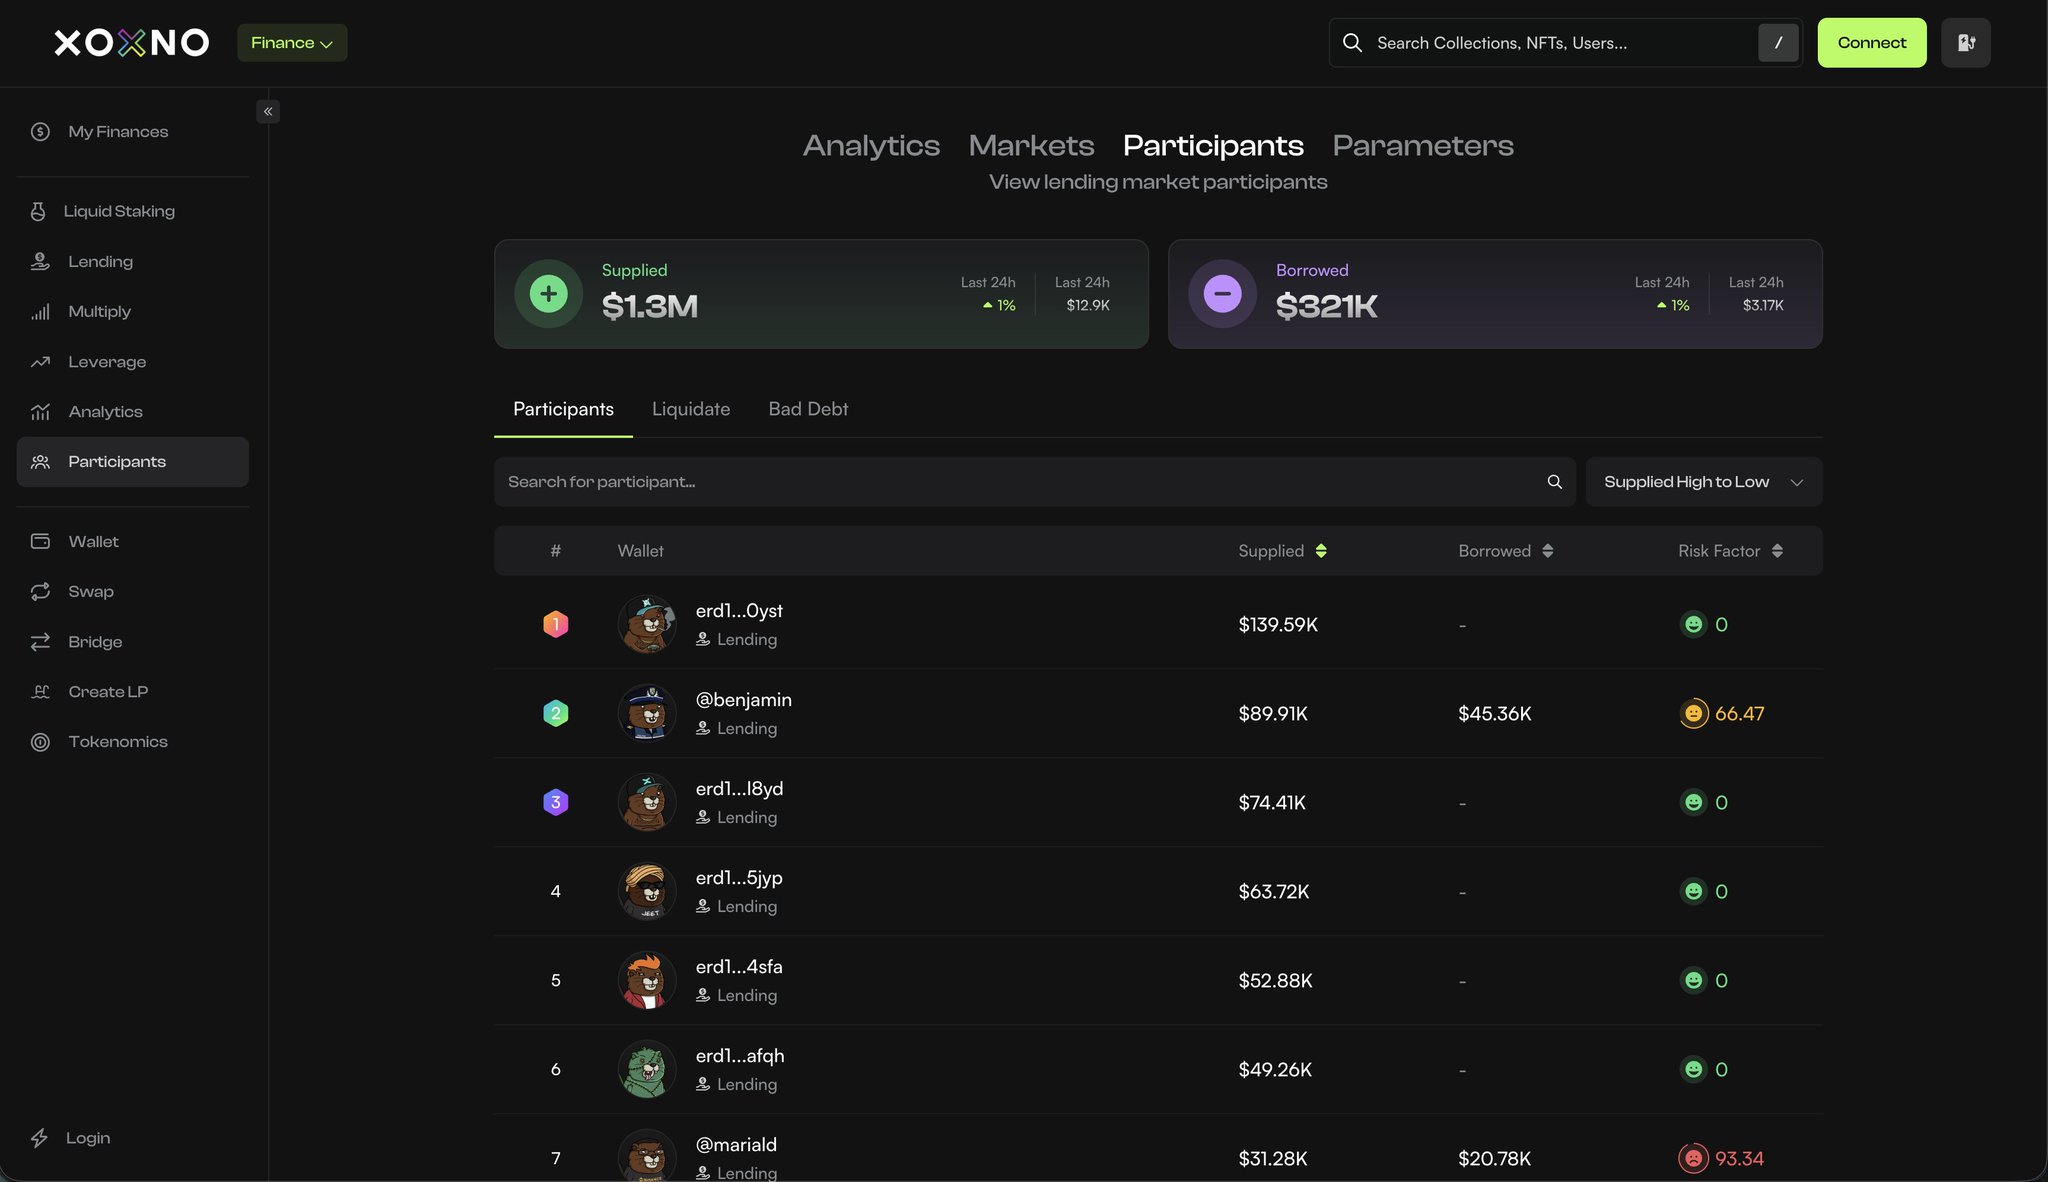Viewport: 2048px width, 1182px height.
Task: Click the lightning Login icon
Action: [x=40, y=1138]
